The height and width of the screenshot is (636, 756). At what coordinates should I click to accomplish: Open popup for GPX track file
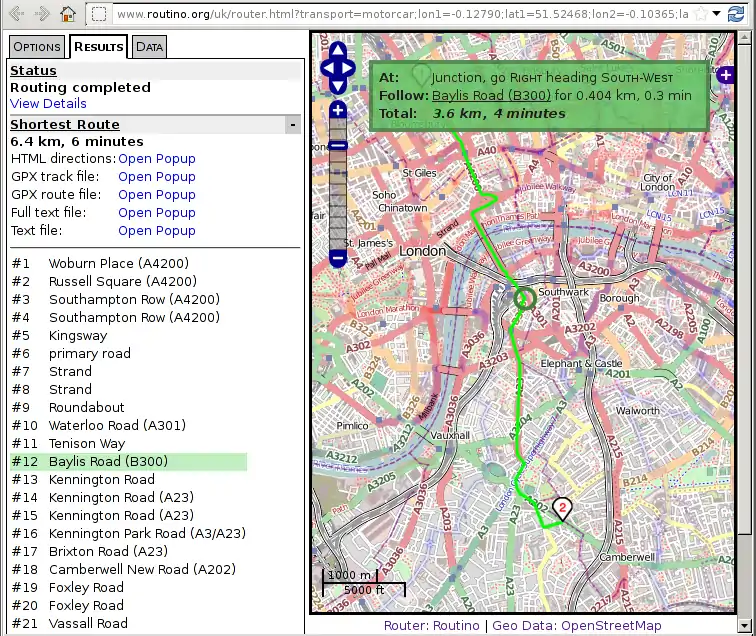pyautogui.click(x=156, y=177)
